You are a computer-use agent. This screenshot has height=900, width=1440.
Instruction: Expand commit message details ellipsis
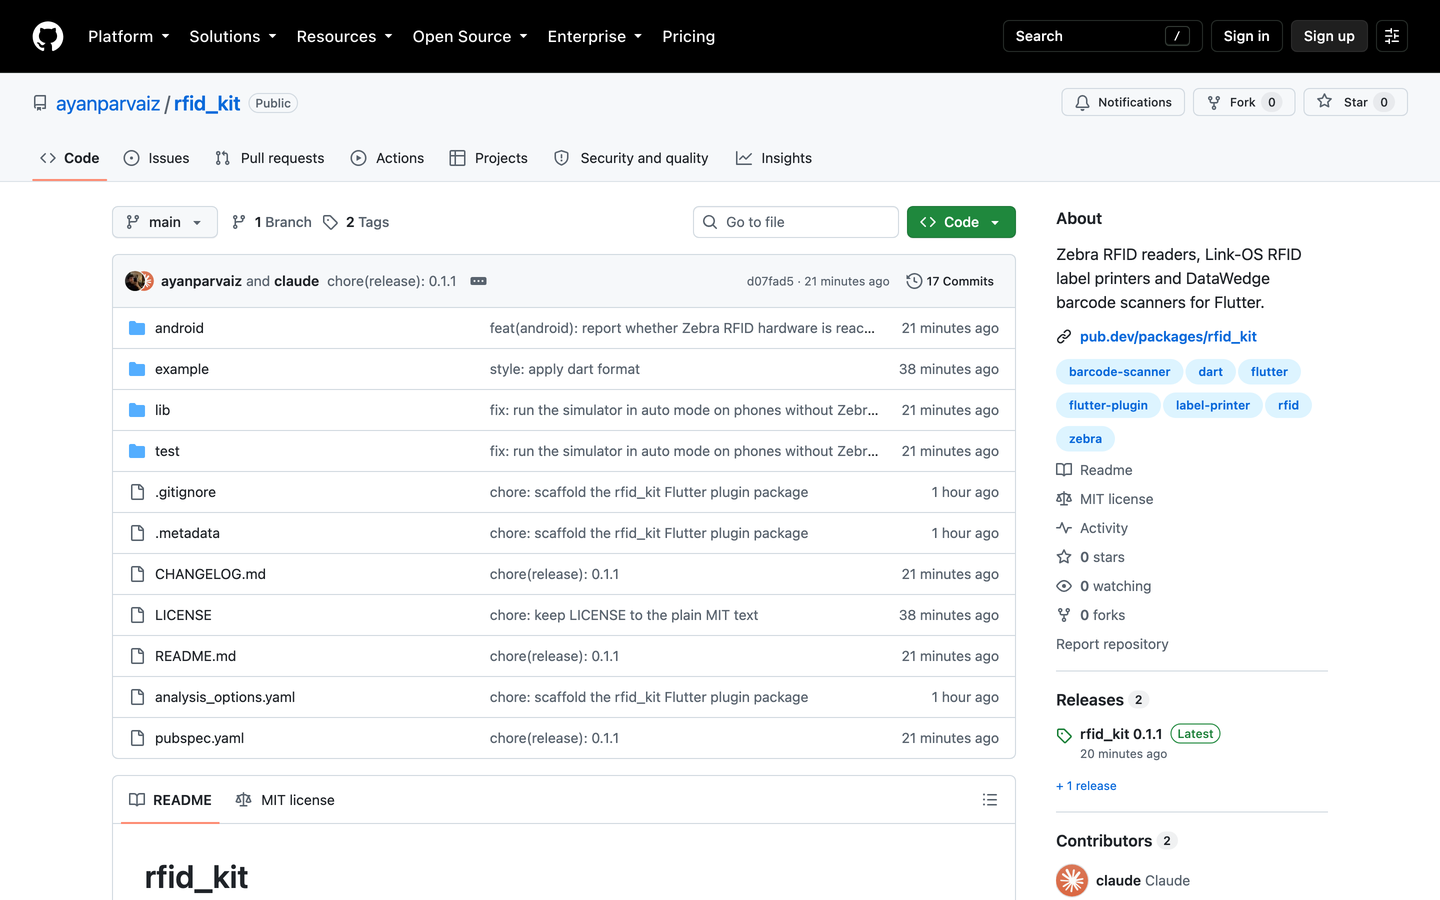point(478,281)
